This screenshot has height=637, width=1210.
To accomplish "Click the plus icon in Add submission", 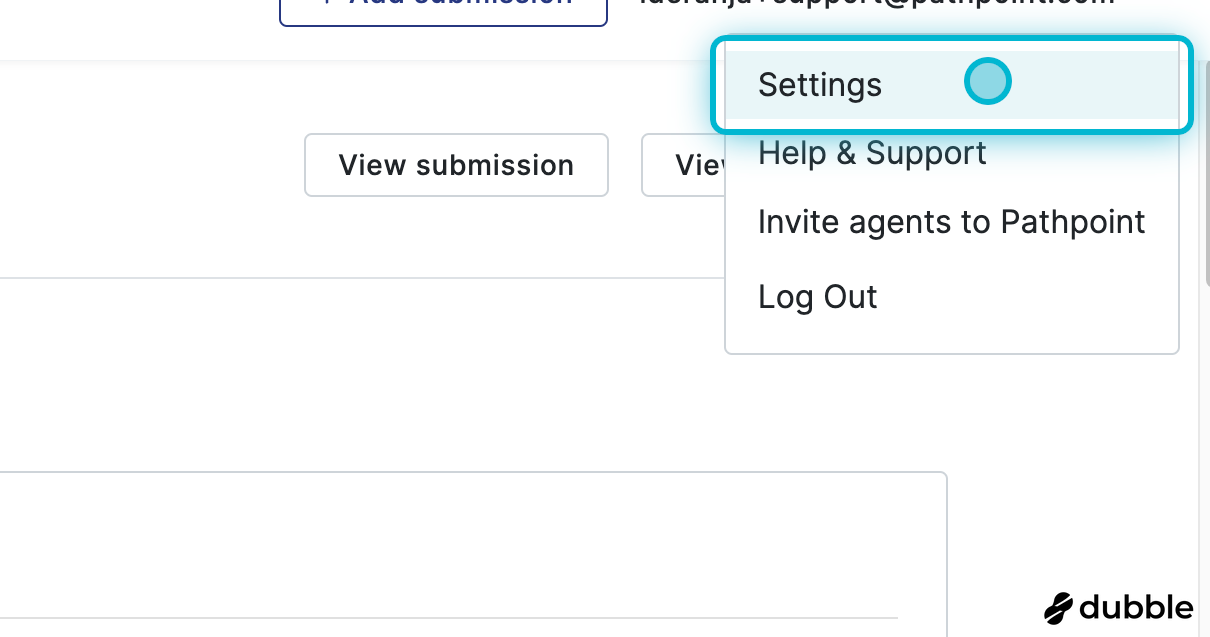I will pyautogui.click(x=327, y=3).
